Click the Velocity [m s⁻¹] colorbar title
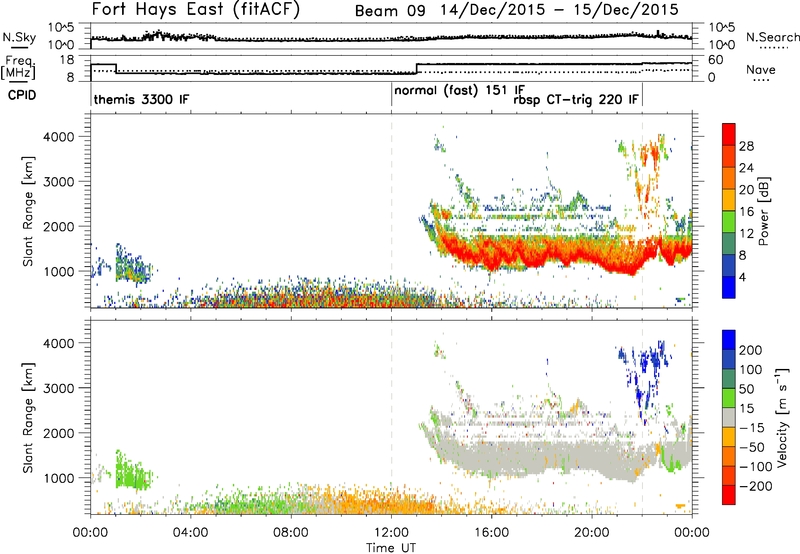Image resolution: width=800 pixels, height=554 pixels. click(783, 417)
